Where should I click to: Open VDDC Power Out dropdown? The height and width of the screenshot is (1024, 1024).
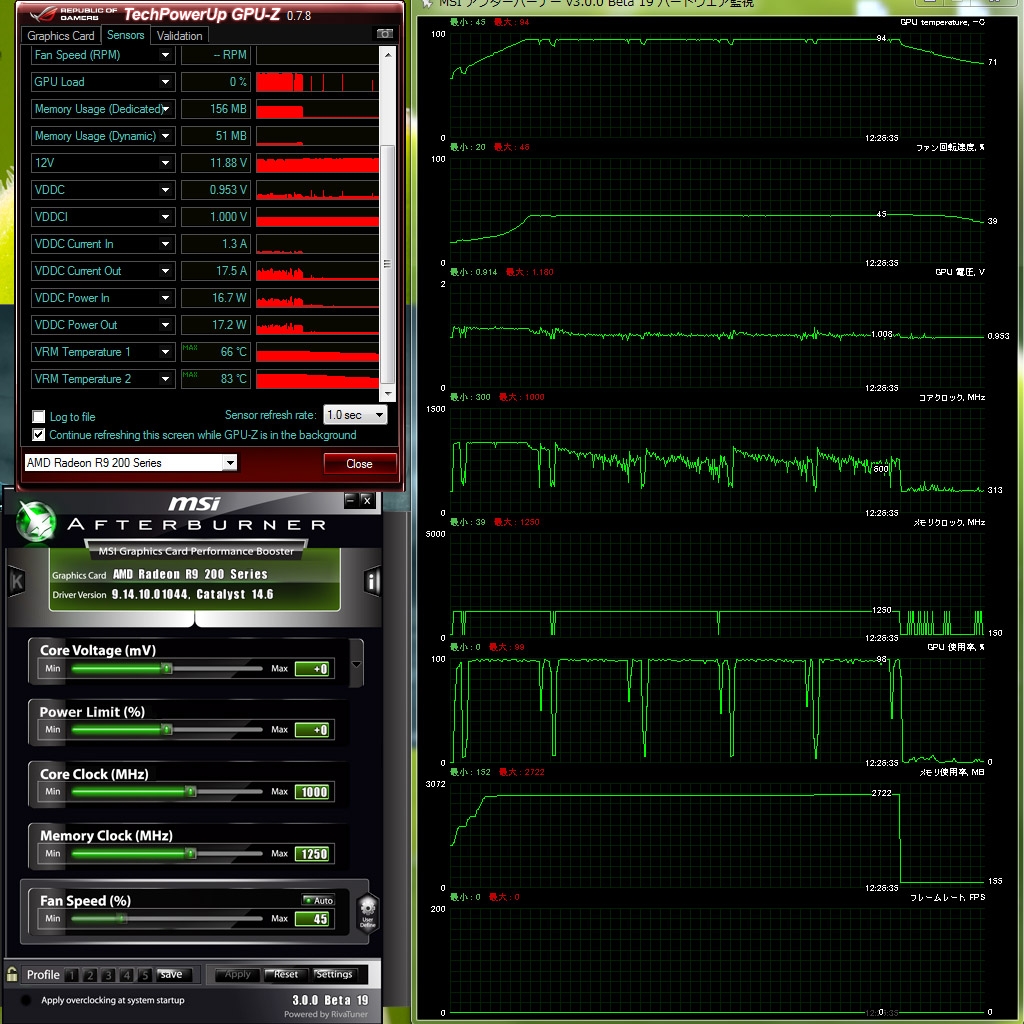tap(165, 325)
